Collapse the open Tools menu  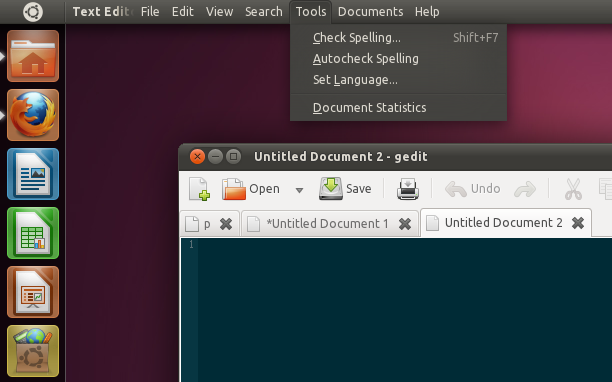tap(311, 12)
